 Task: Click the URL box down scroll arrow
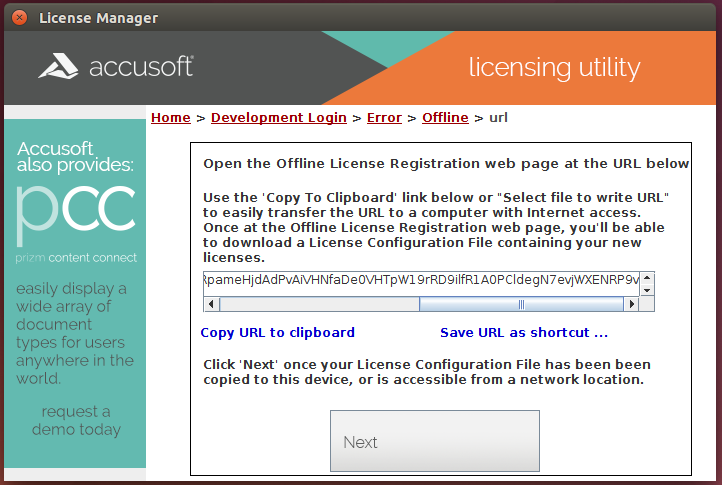tap(647, 290)
